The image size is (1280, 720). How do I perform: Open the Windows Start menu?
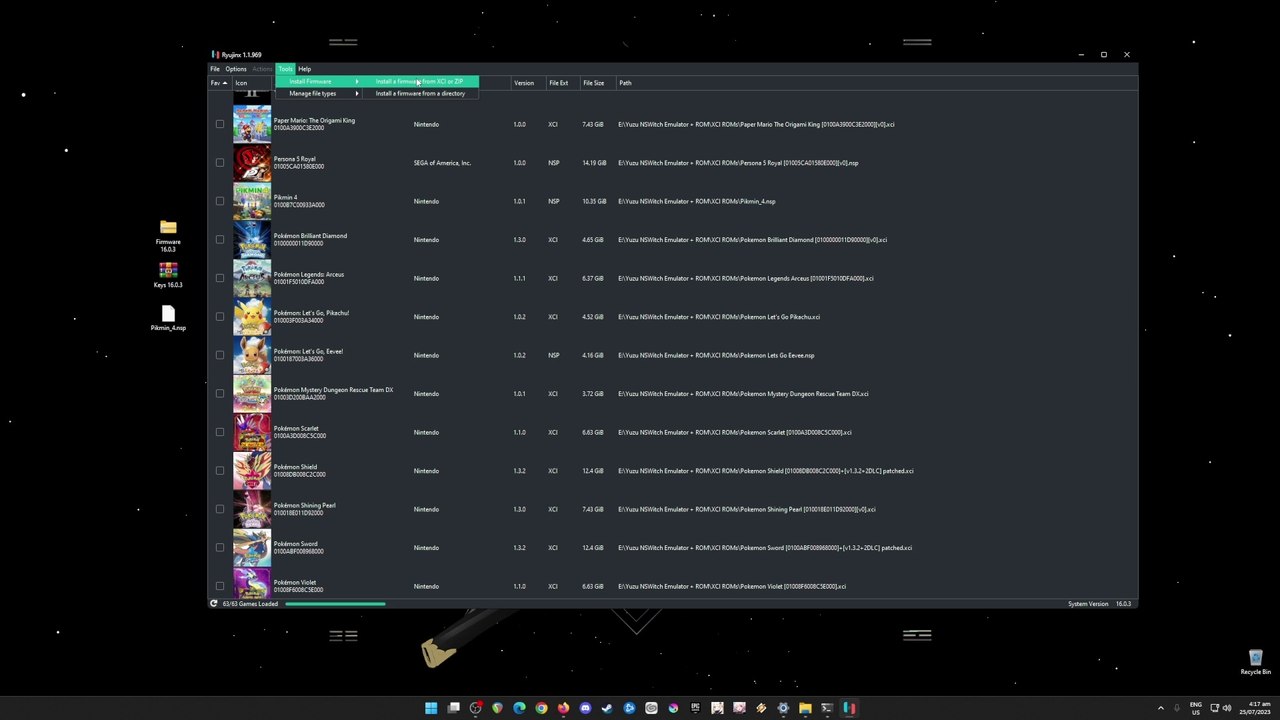pyautogui.click(x=431, y=708)
